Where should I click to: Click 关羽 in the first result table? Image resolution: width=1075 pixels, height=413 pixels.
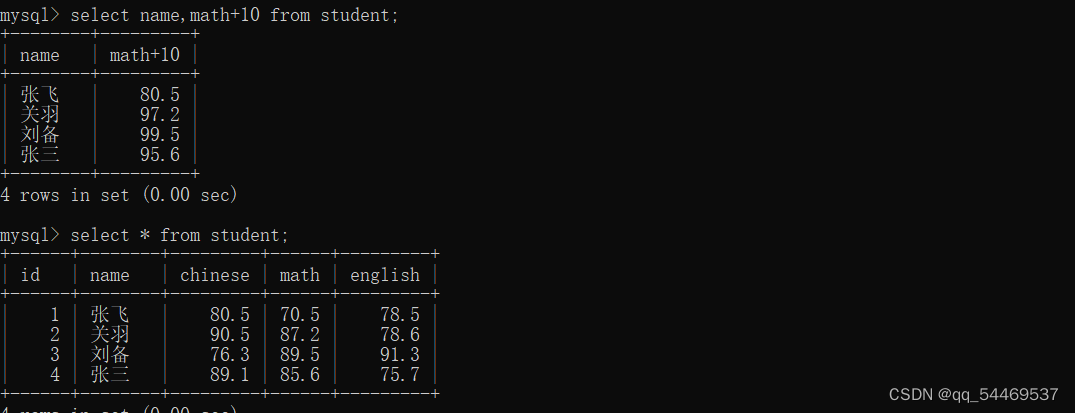point(40,115)
